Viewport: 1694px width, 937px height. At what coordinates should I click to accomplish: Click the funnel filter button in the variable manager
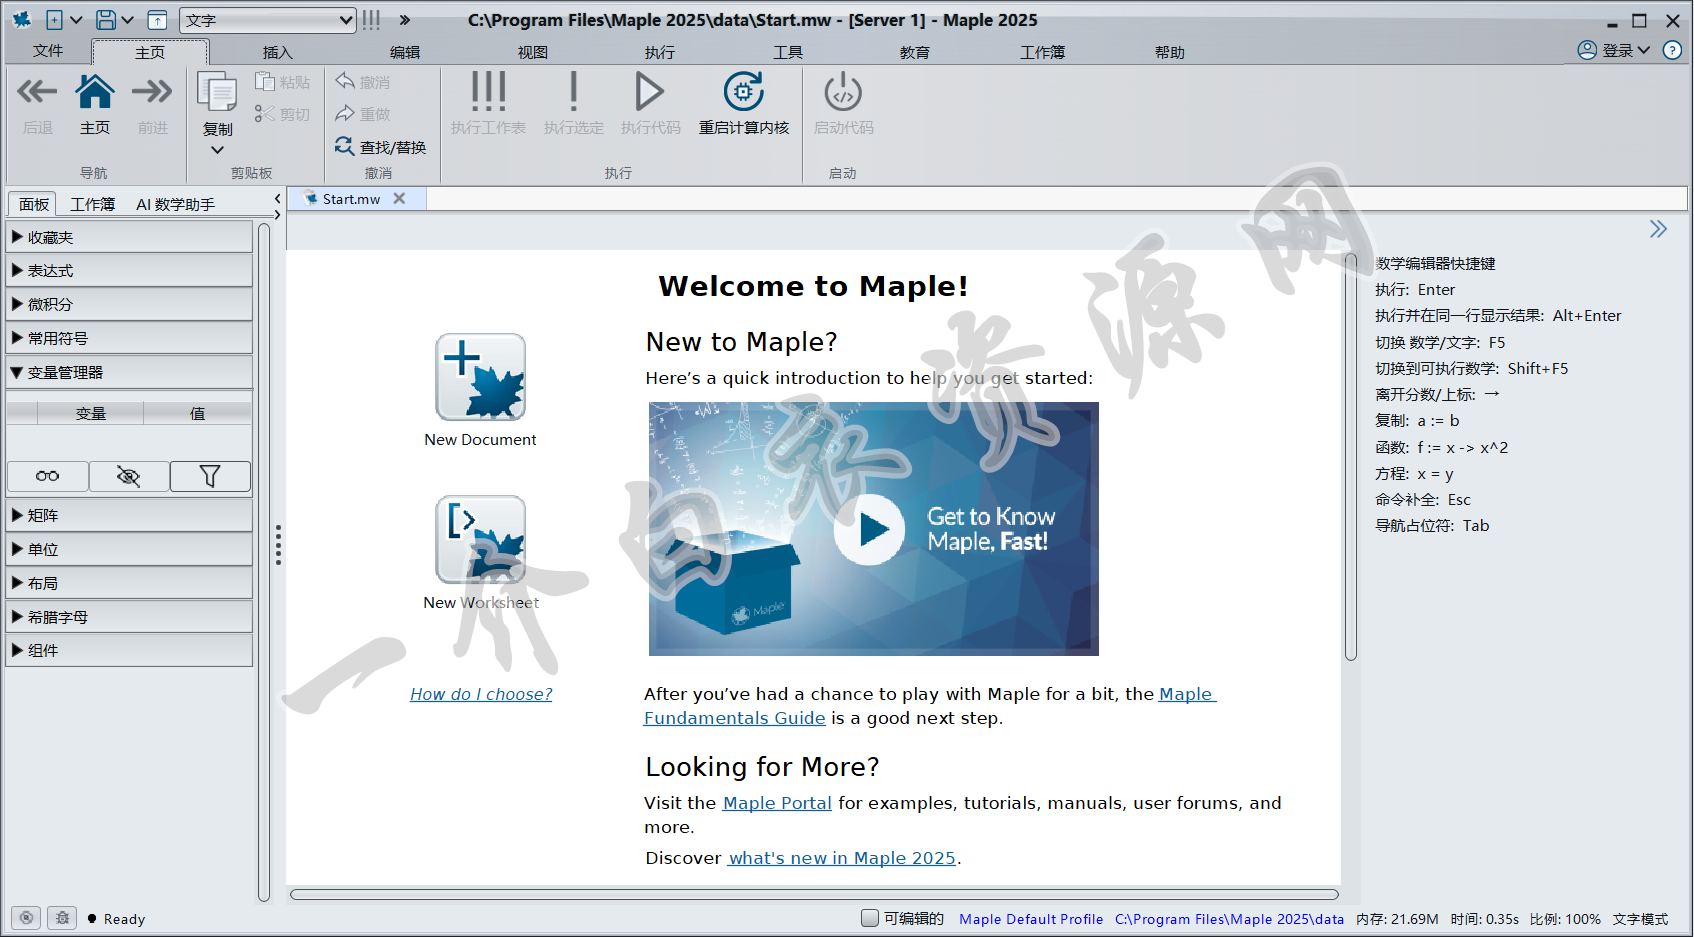point(210,476)
